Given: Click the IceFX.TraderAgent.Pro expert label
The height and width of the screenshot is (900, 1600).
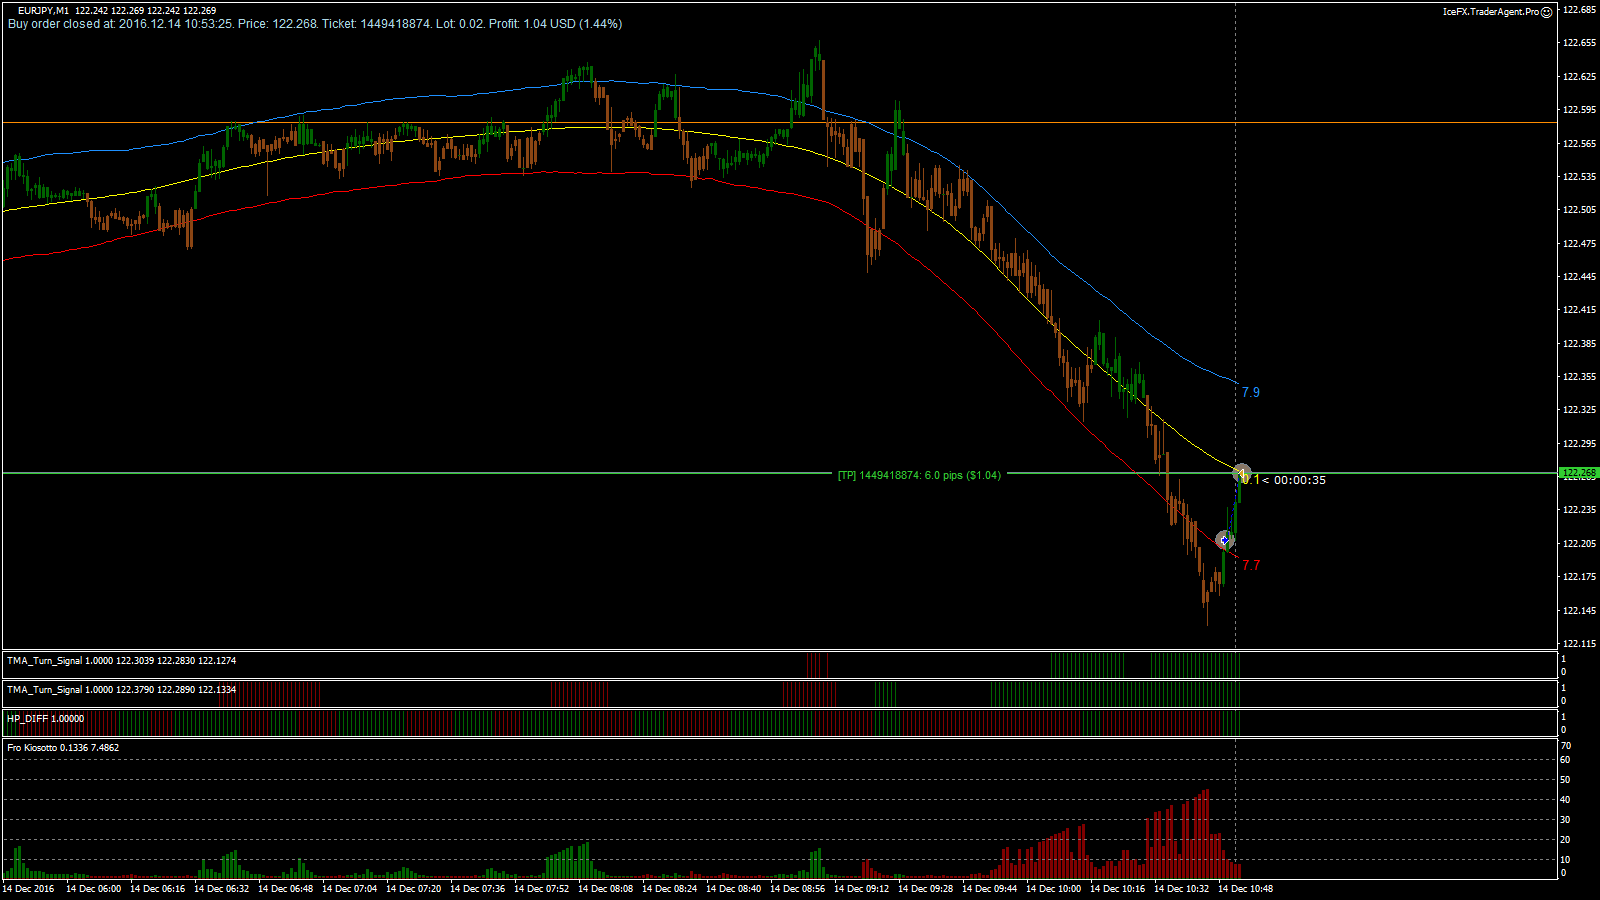Looking at the screenshot, I should [1490, 12].
